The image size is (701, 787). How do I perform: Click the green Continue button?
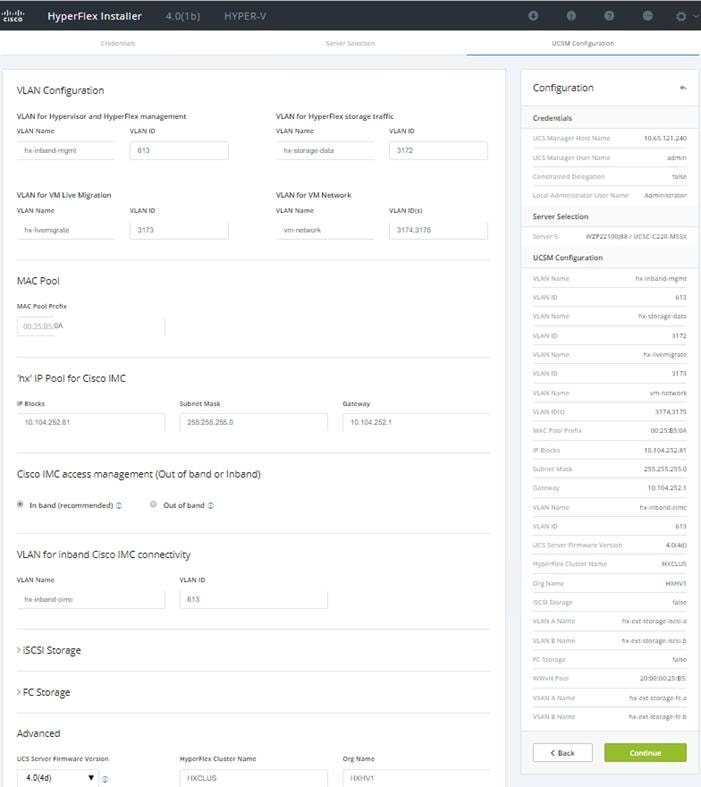click(645, 752)
